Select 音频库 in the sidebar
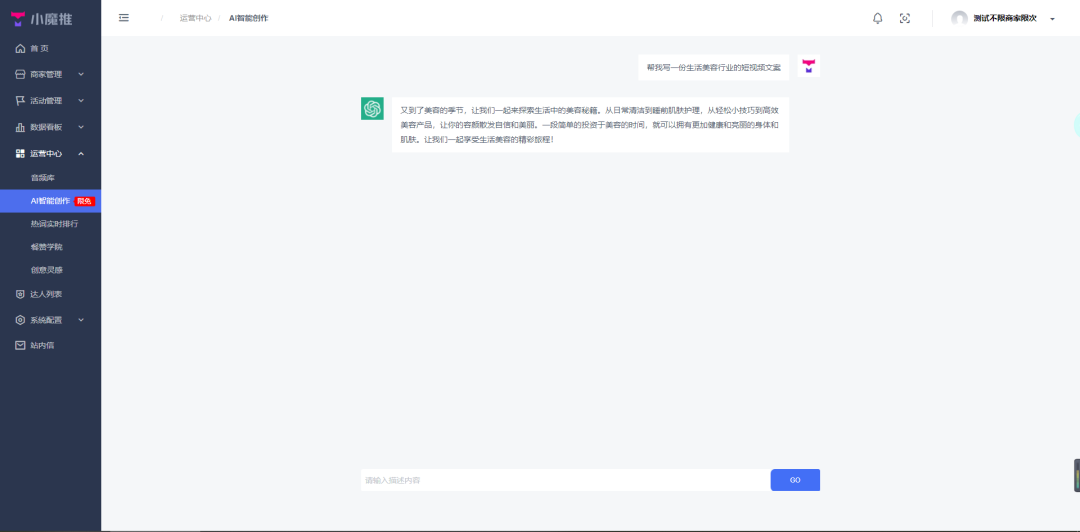The width and height of the screenshot is (1080, 532). (x=43, y=177)
